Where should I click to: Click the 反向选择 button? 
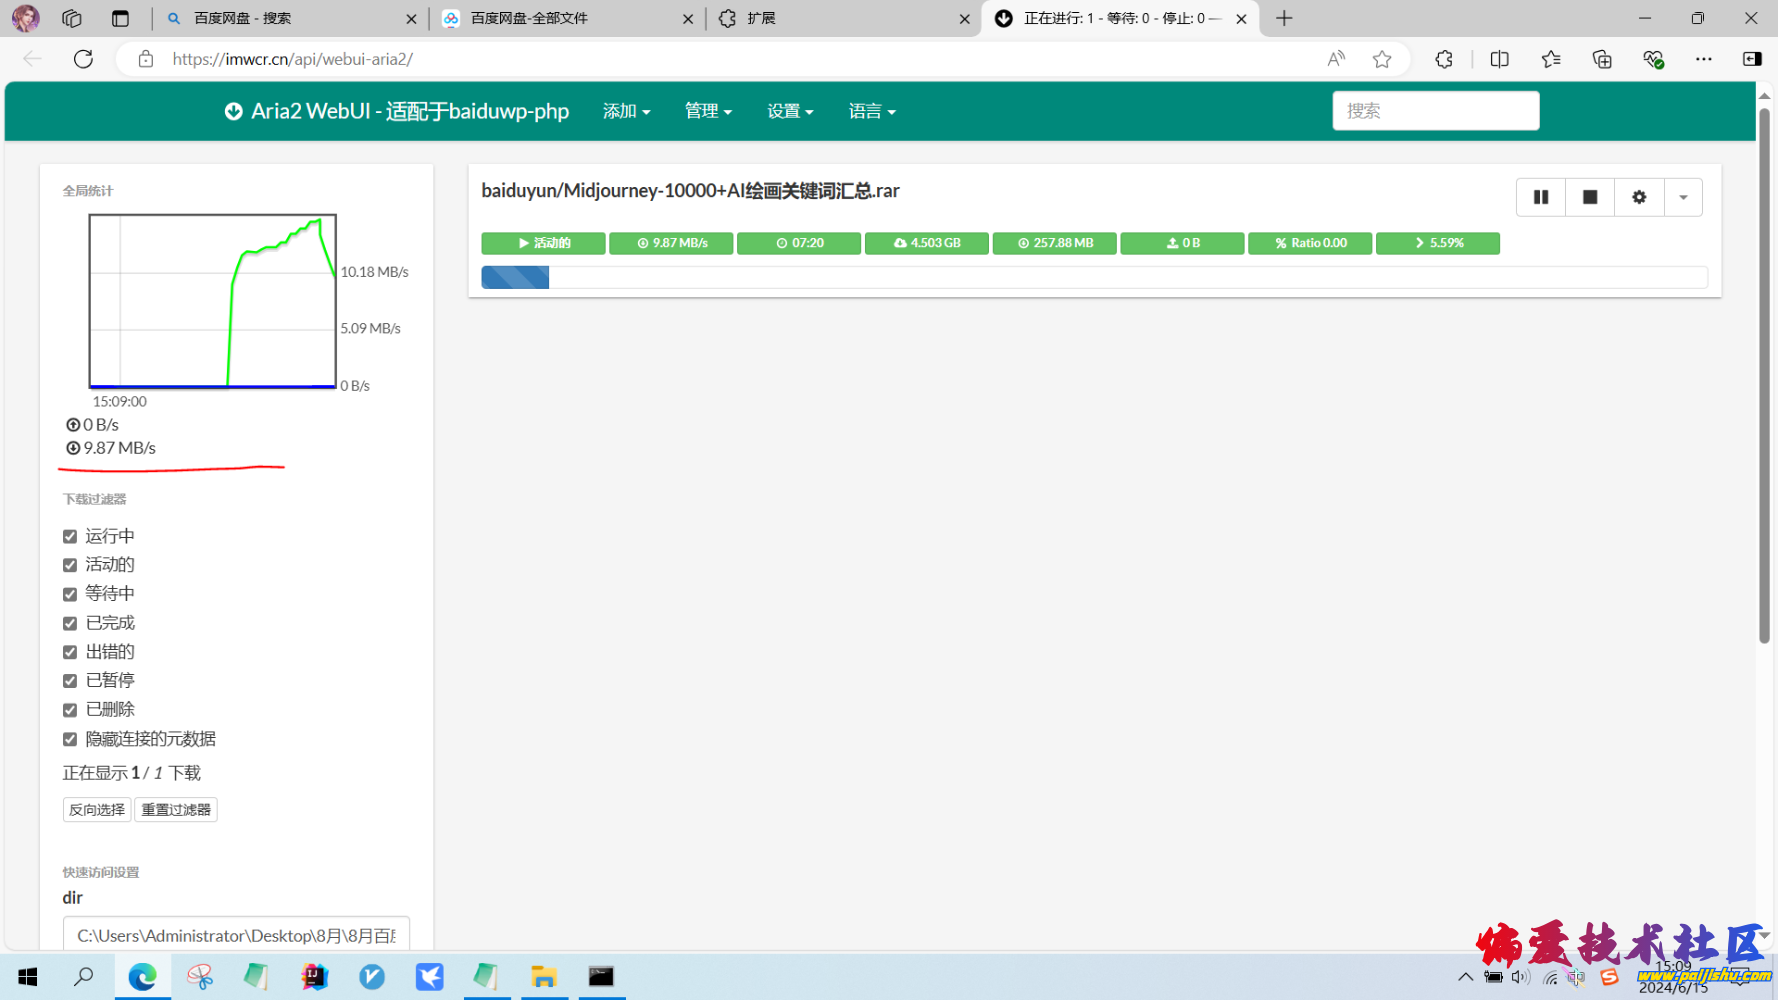(x=97, y=810)
